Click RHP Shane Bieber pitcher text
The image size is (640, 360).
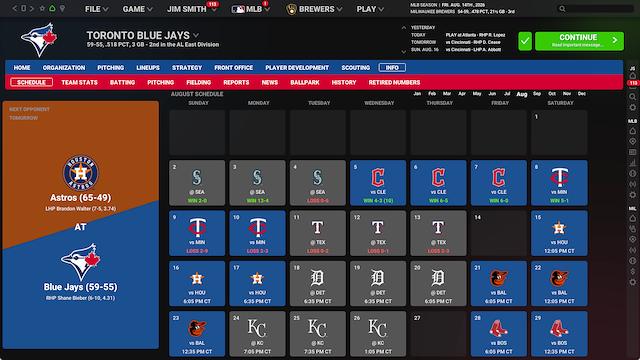point(80,298)
